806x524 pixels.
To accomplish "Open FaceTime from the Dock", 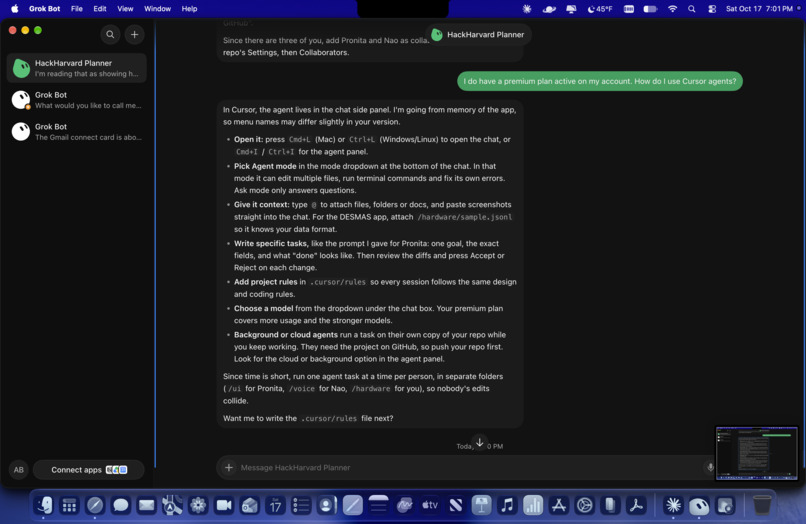I will (224, 505).
